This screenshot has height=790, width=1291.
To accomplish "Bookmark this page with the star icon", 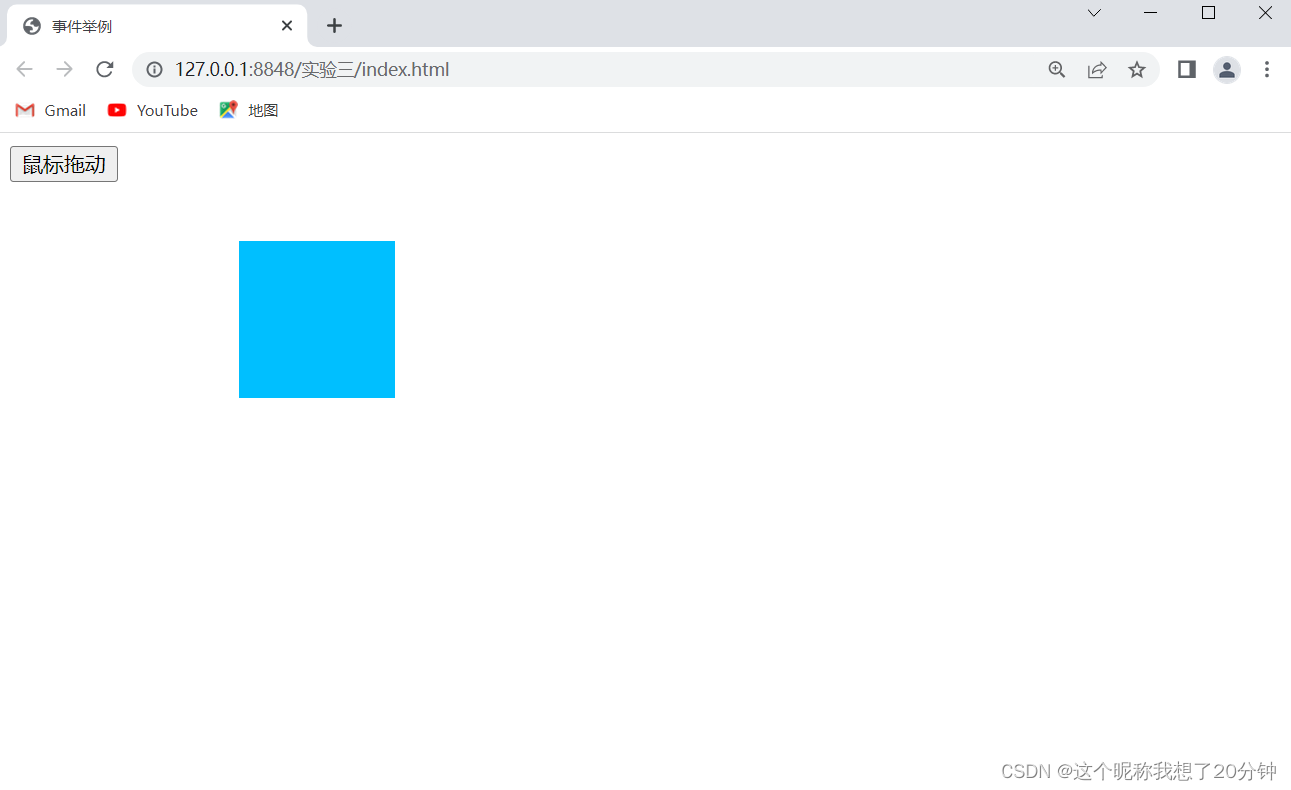I will pyautogui.click(x=1137, y=70).
